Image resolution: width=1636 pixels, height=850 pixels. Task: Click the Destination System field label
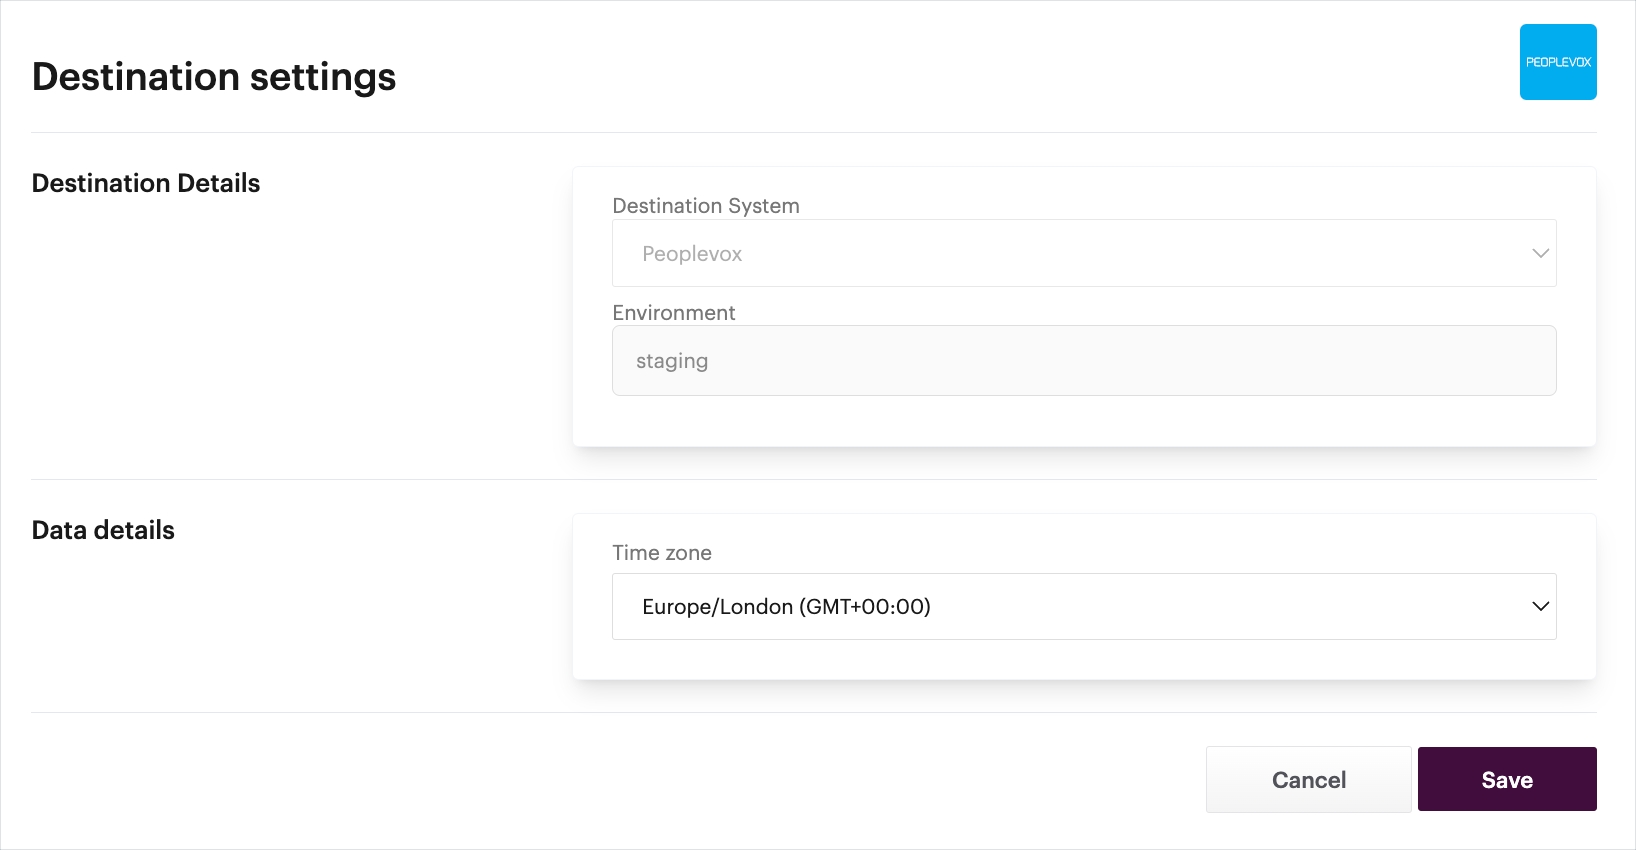(705, 206)
